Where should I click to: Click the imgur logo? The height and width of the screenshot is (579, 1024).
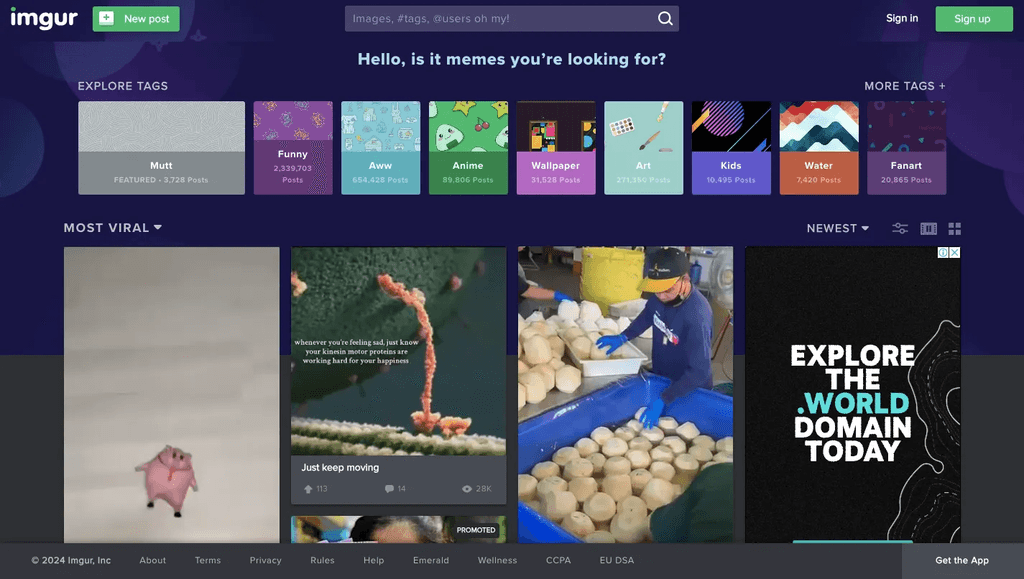click(44, 18)
